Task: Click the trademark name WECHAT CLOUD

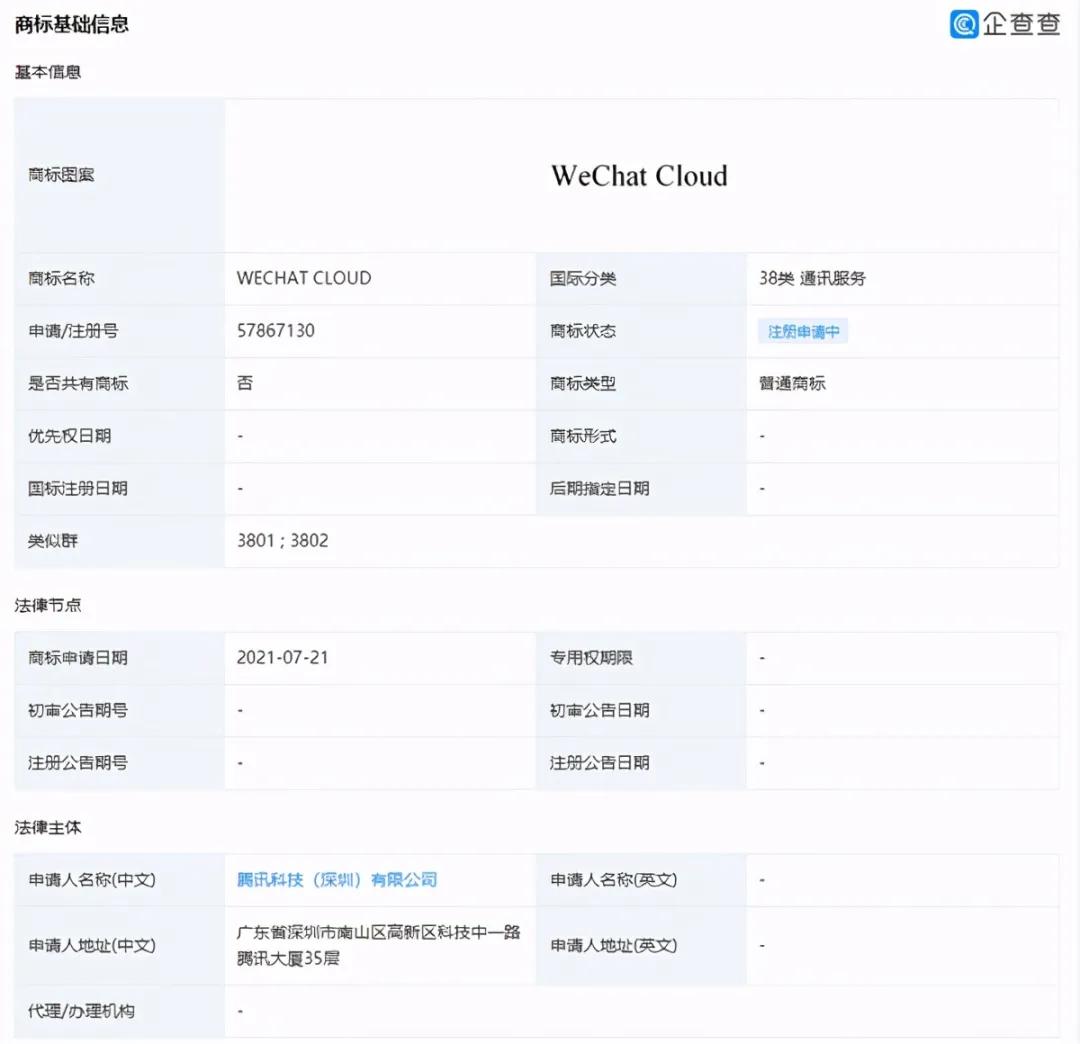Action: [x=302, y=279]
